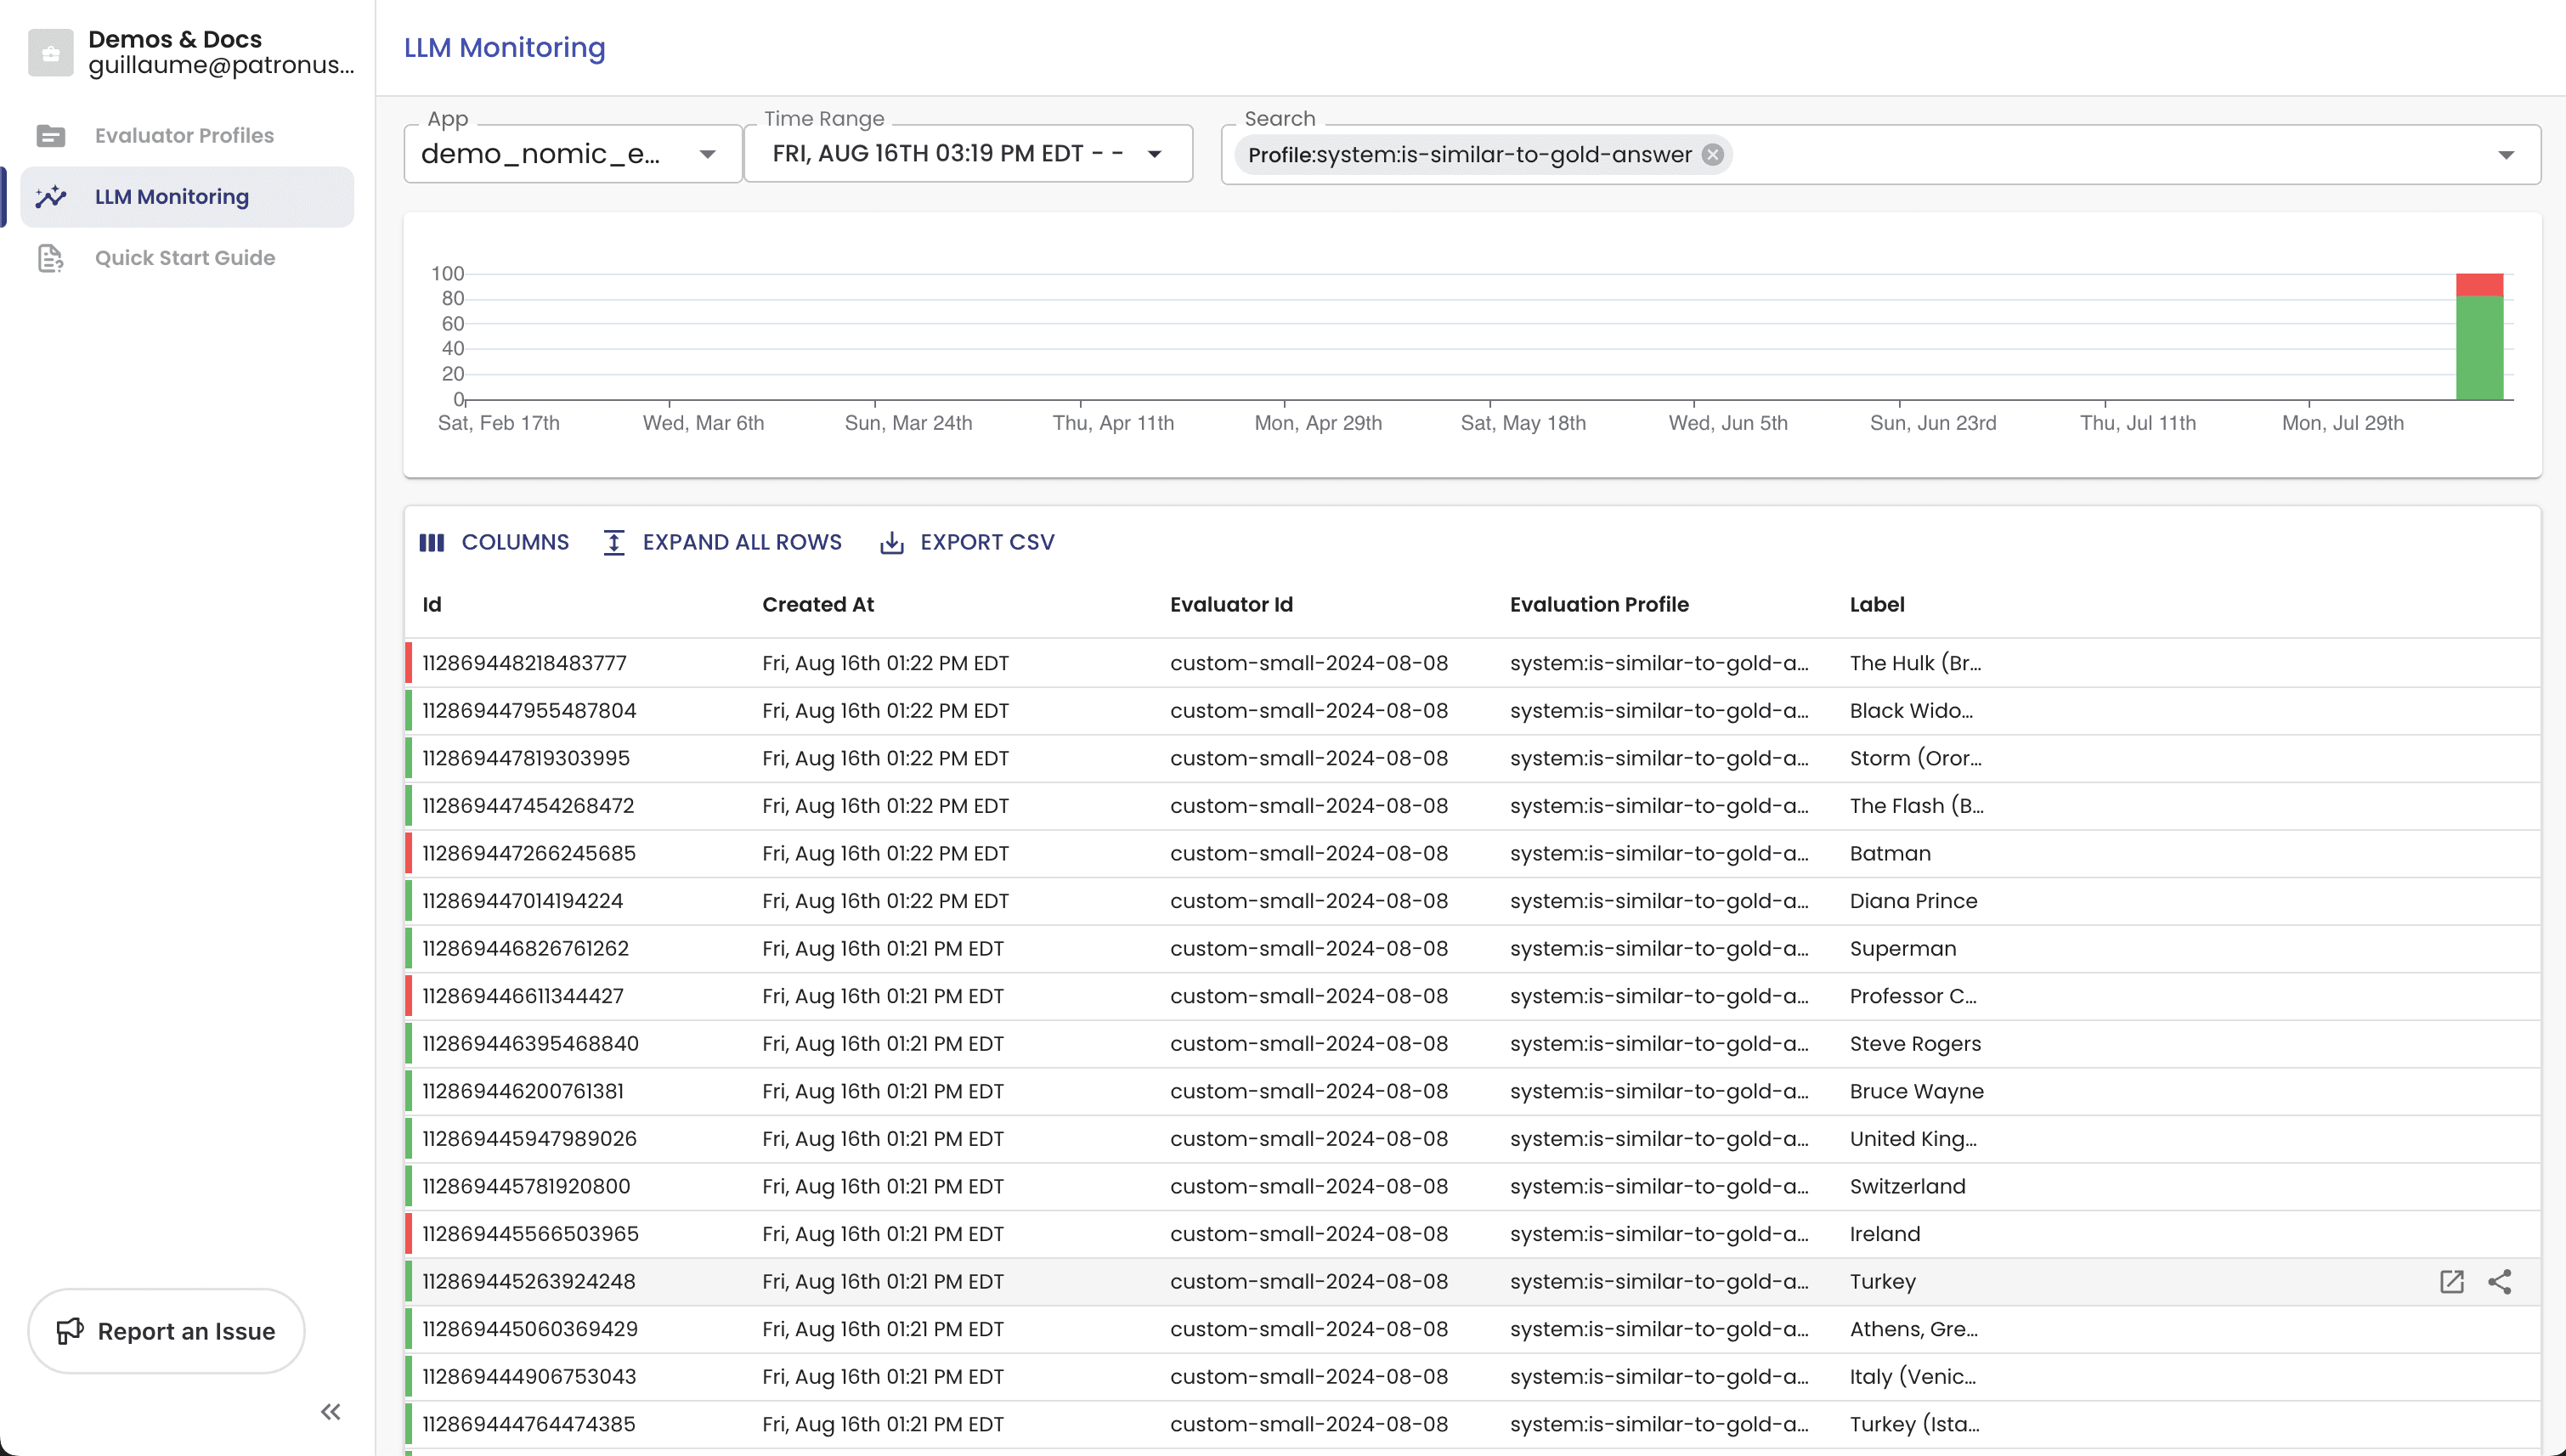Click the Italy (Venic... label cell
Screen dimensions: 2566x1456
coord(1912,1376)
